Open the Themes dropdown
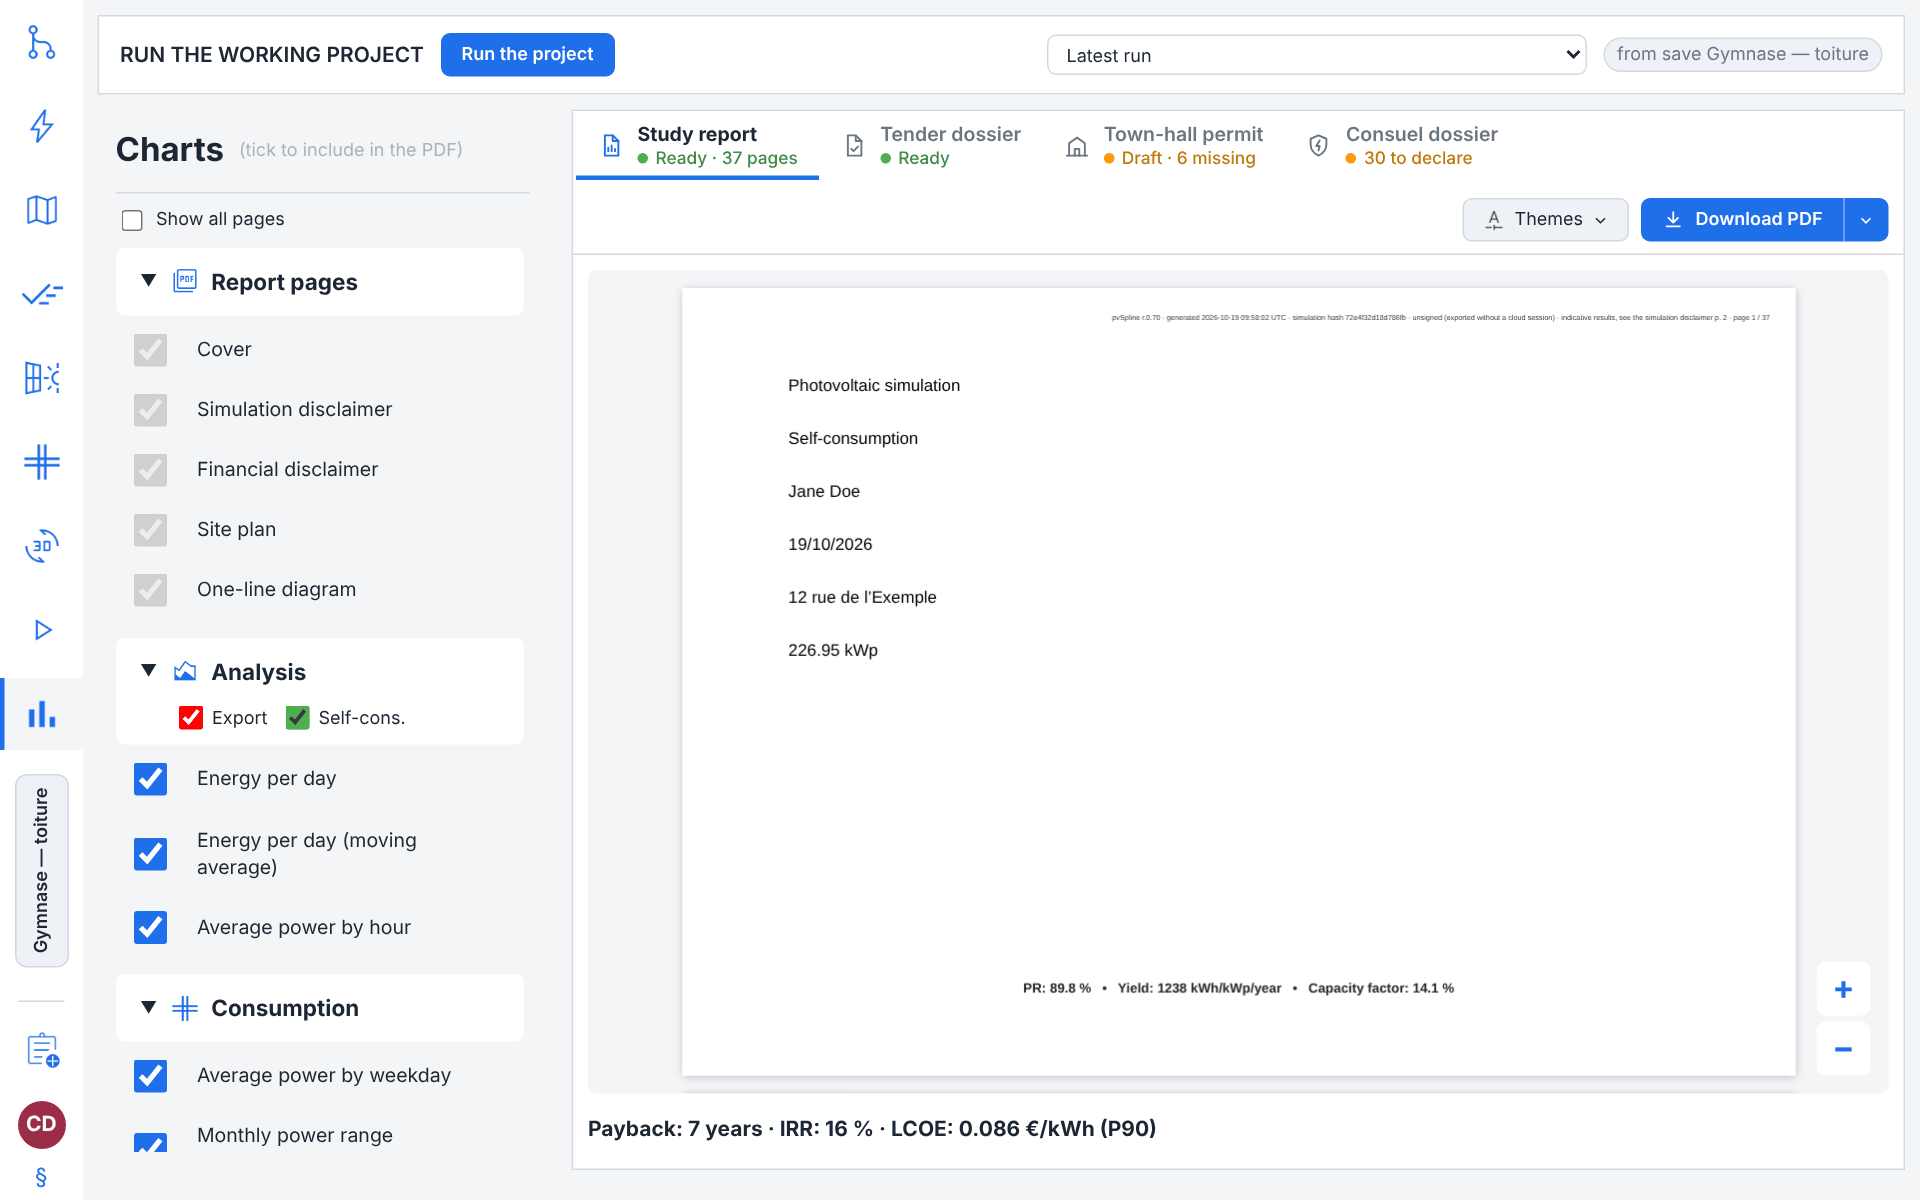This screenshot has width=1920, height=1200. pos(1545,219)
